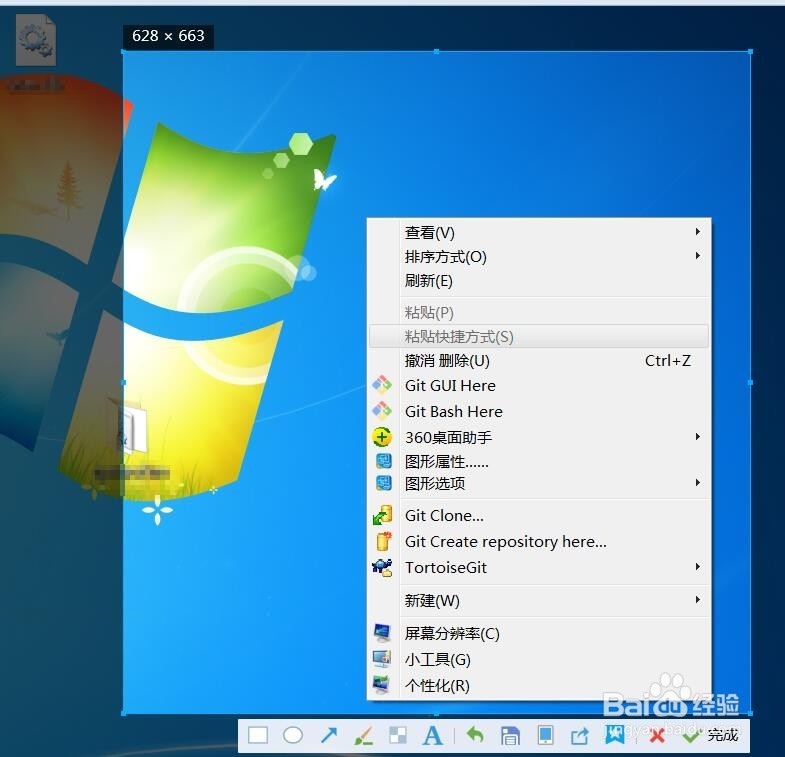Open 图形选项 menu entry
Image resolution: width=785 pixels, height=757 pixels.
[539, 484]
